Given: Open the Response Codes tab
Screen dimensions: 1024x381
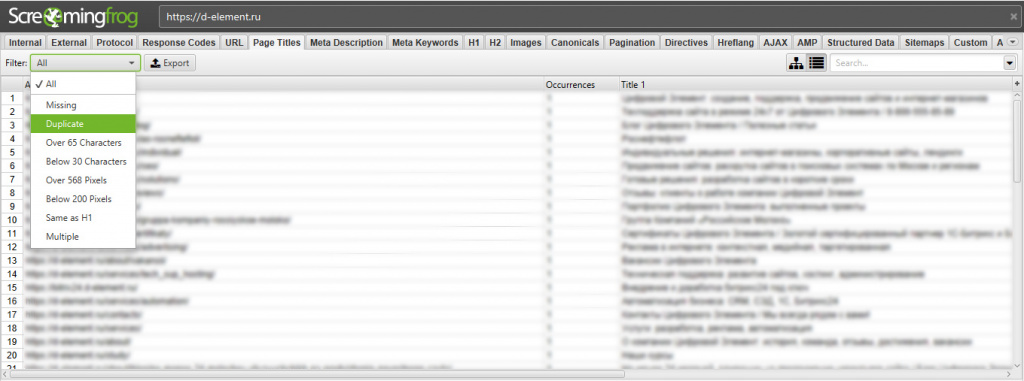Looking at the screenshot, I should tap(178, 42).
